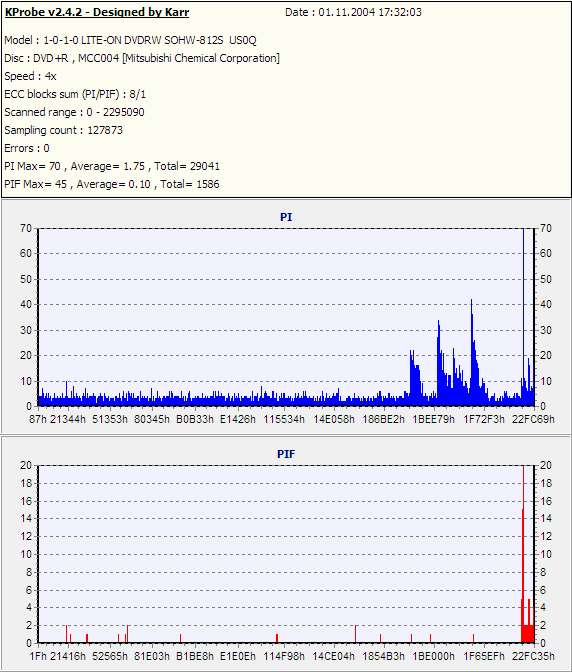Click the Disc MCC004 Mitsubishi info line

pyautogui.click(x=142, y=58)
